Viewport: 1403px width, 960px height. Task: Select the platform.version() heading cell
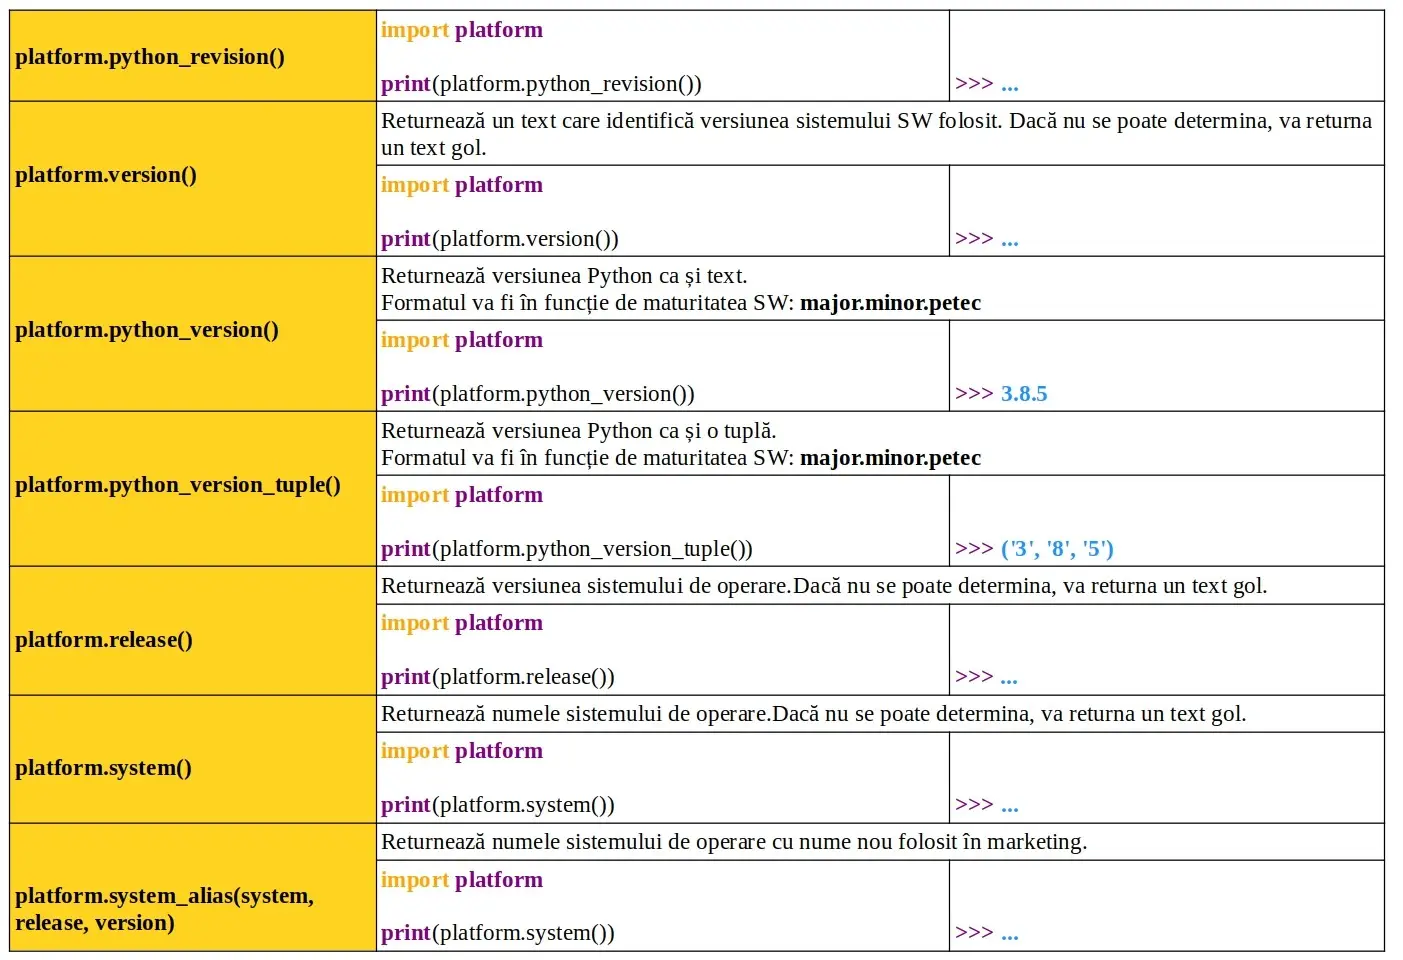(106, 175)
